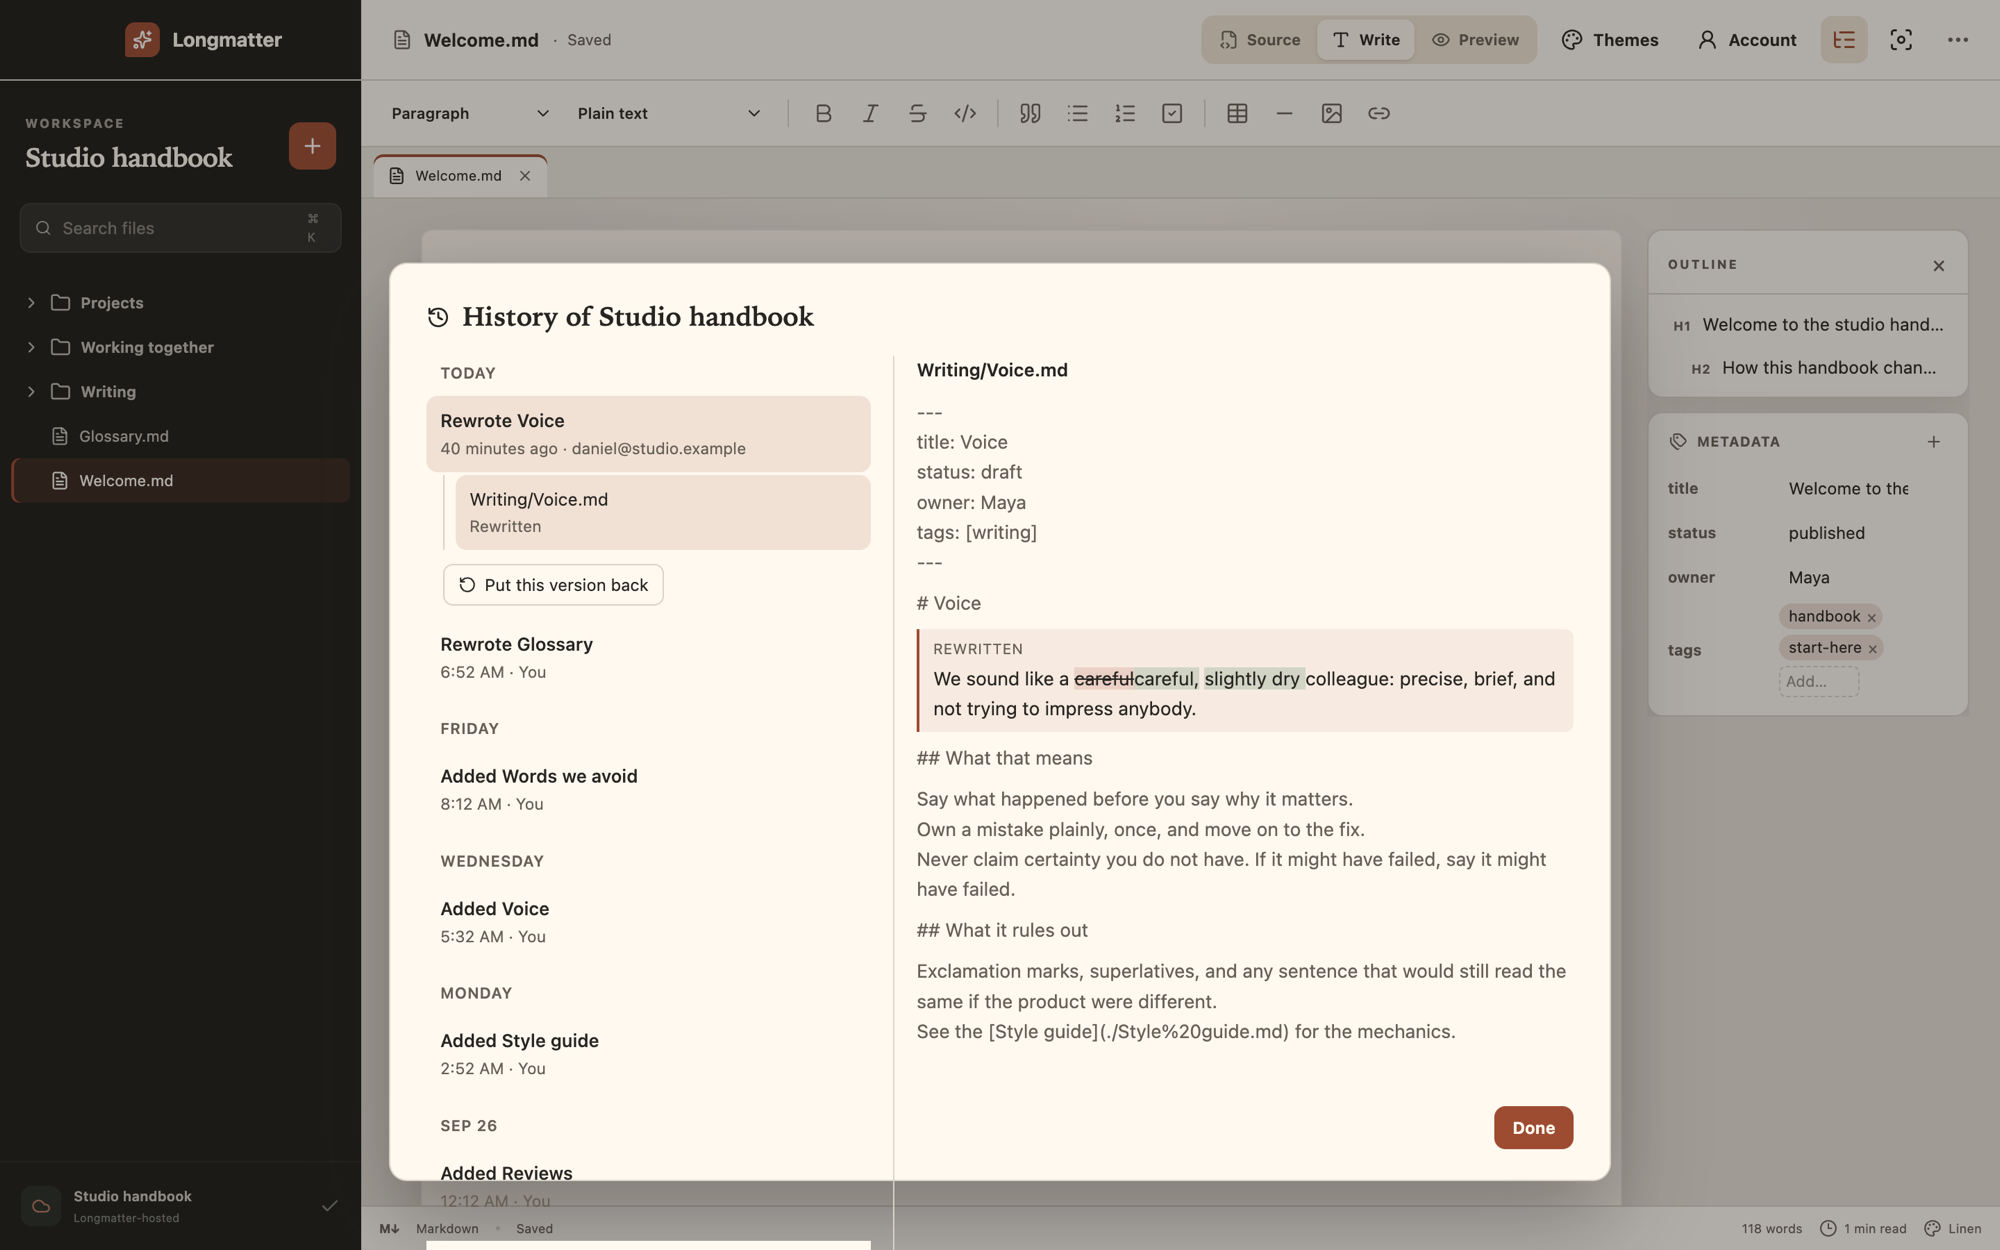Screen dimensions: 2000x1250
Task: Close the Welcome.md tab
Action: pyautogui.click(x=525, y=176)
